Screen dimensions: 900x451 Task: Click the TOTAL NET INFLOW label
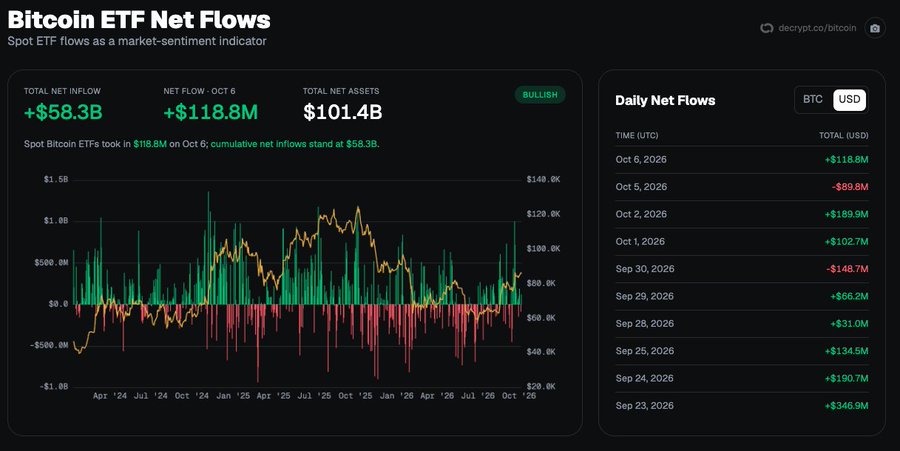point(62,91)
